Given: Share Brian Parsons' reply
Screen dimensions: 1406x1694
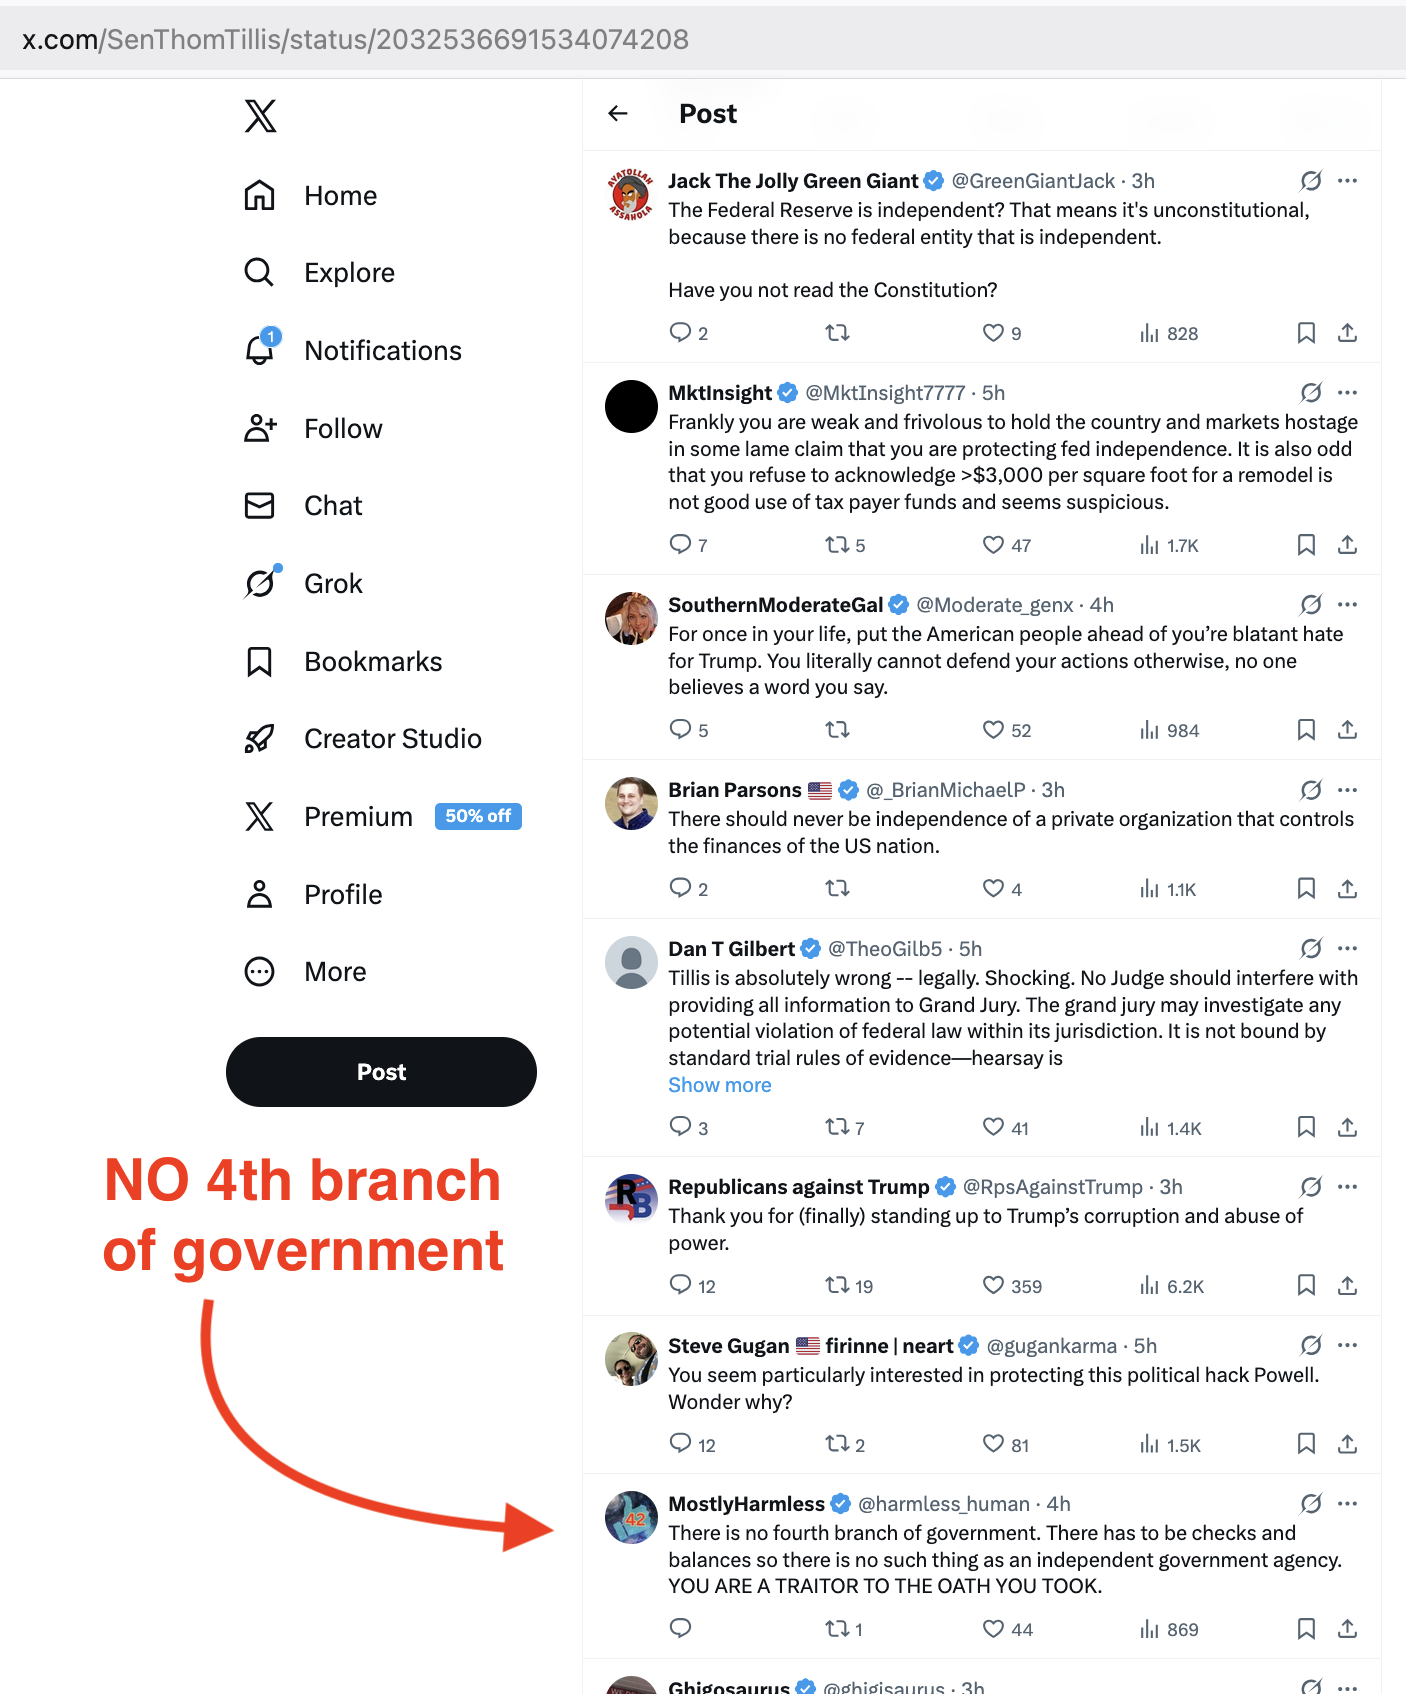Looking at the screenshot, I should (x=1347, y=889).
